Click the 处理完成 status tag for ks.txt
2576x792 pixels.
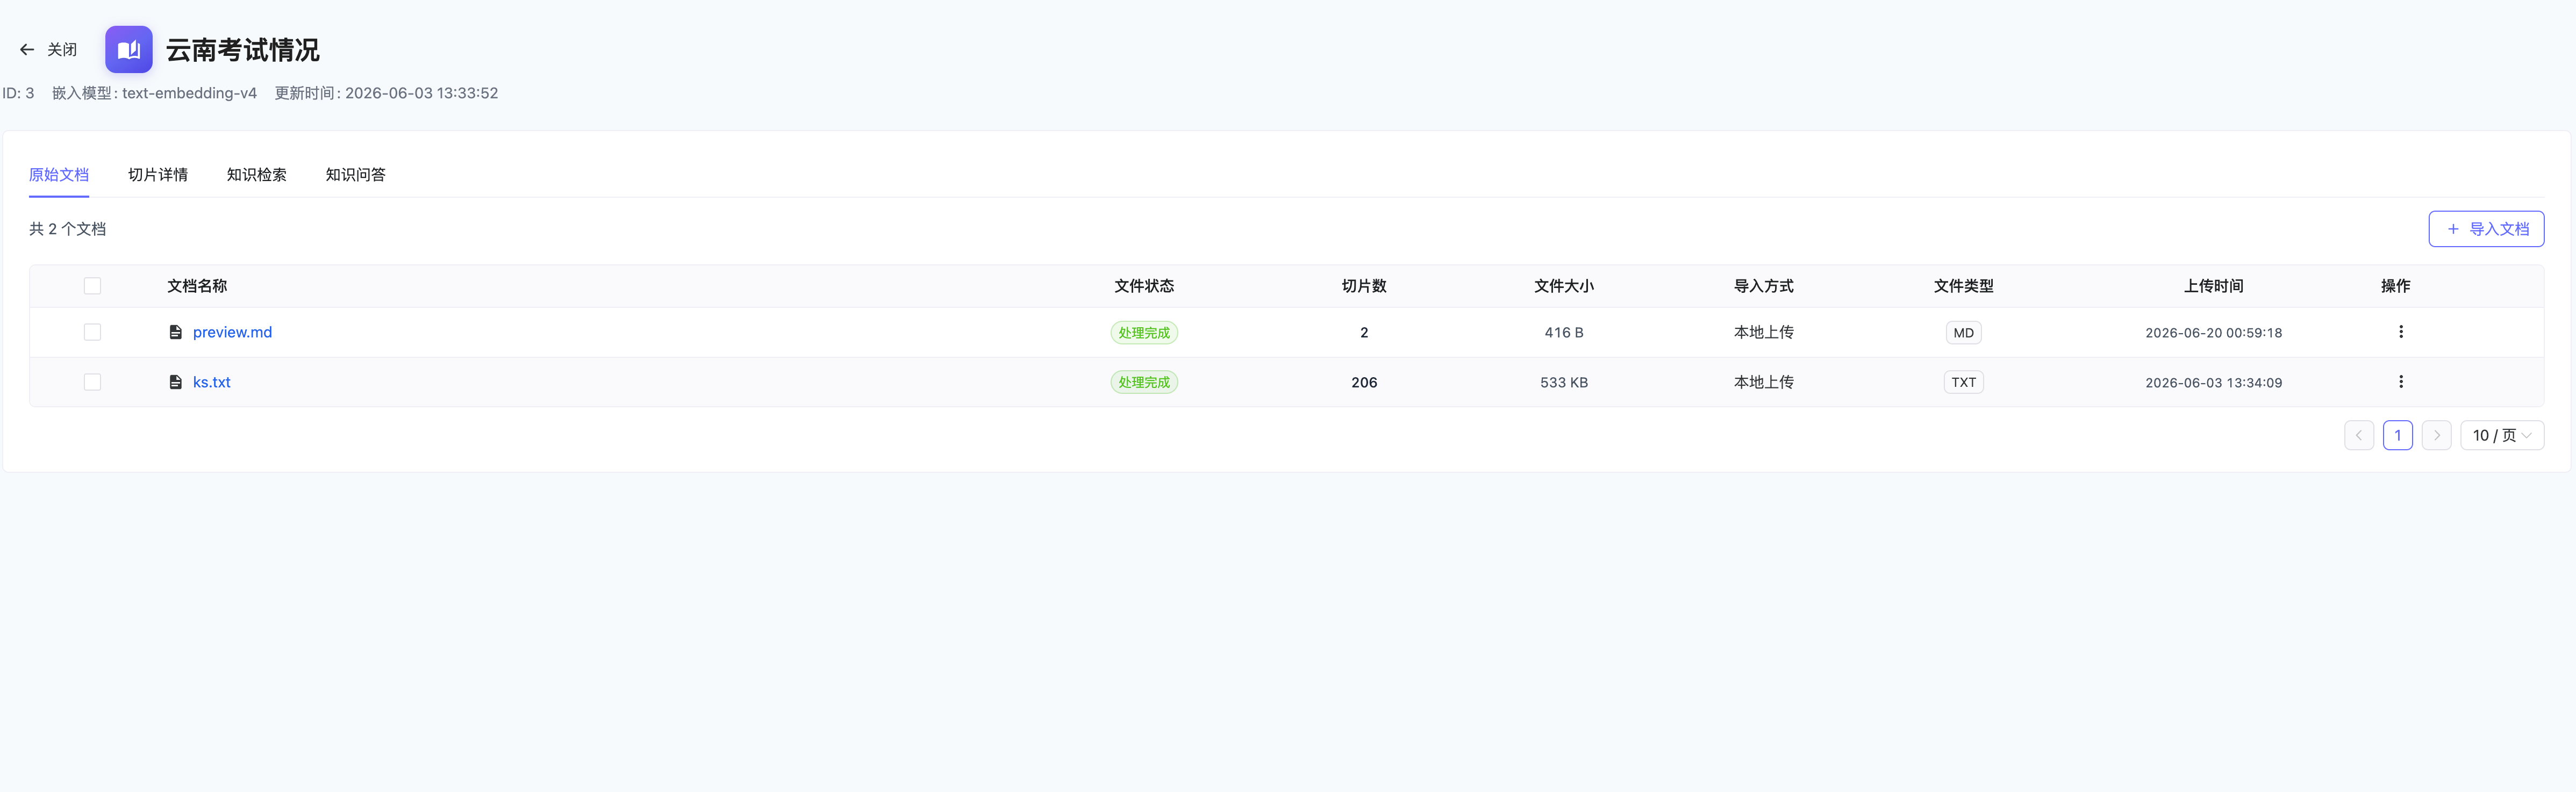[x=1144, y=382]
